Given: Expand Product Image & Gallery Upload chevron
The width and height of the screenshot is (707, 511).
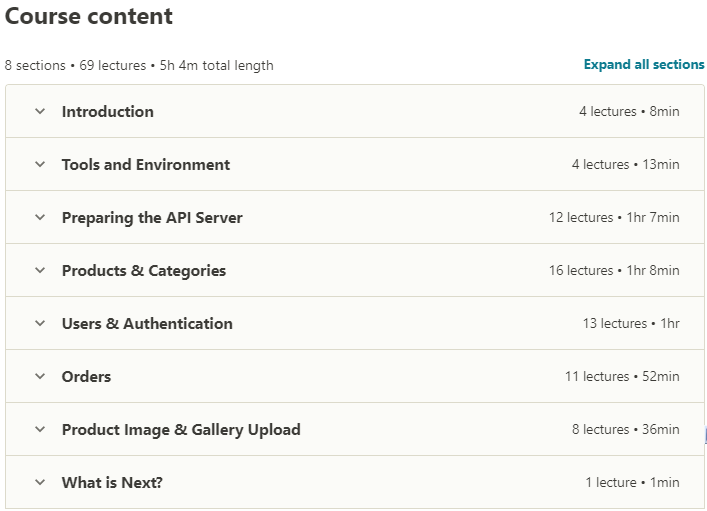Looking at the screenshot, I should point(40,429).
